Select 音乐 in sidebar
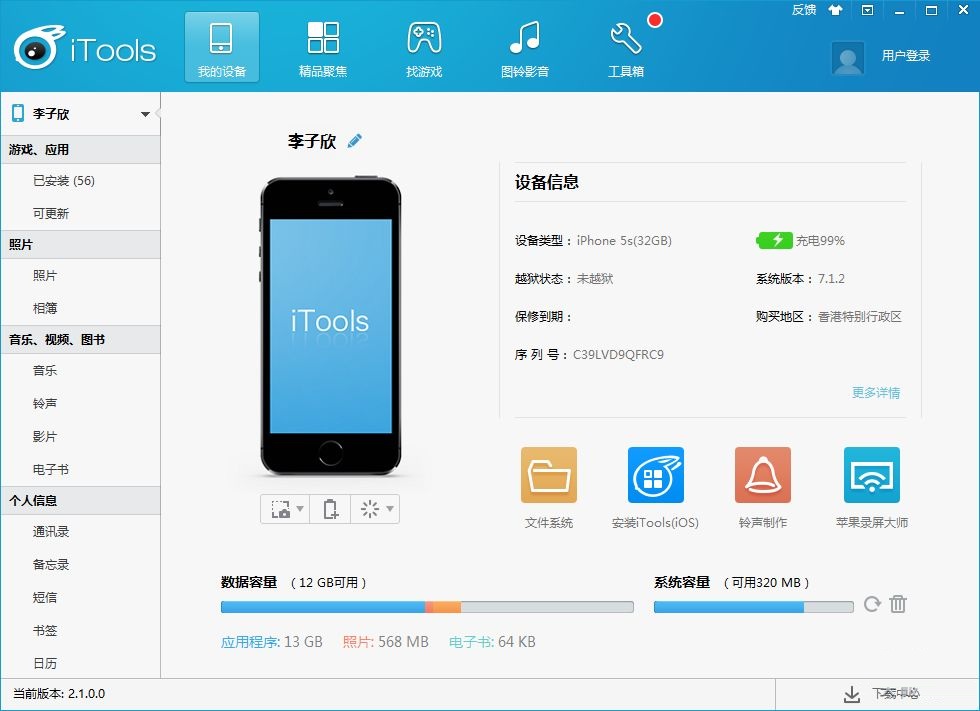 point(45,370)
